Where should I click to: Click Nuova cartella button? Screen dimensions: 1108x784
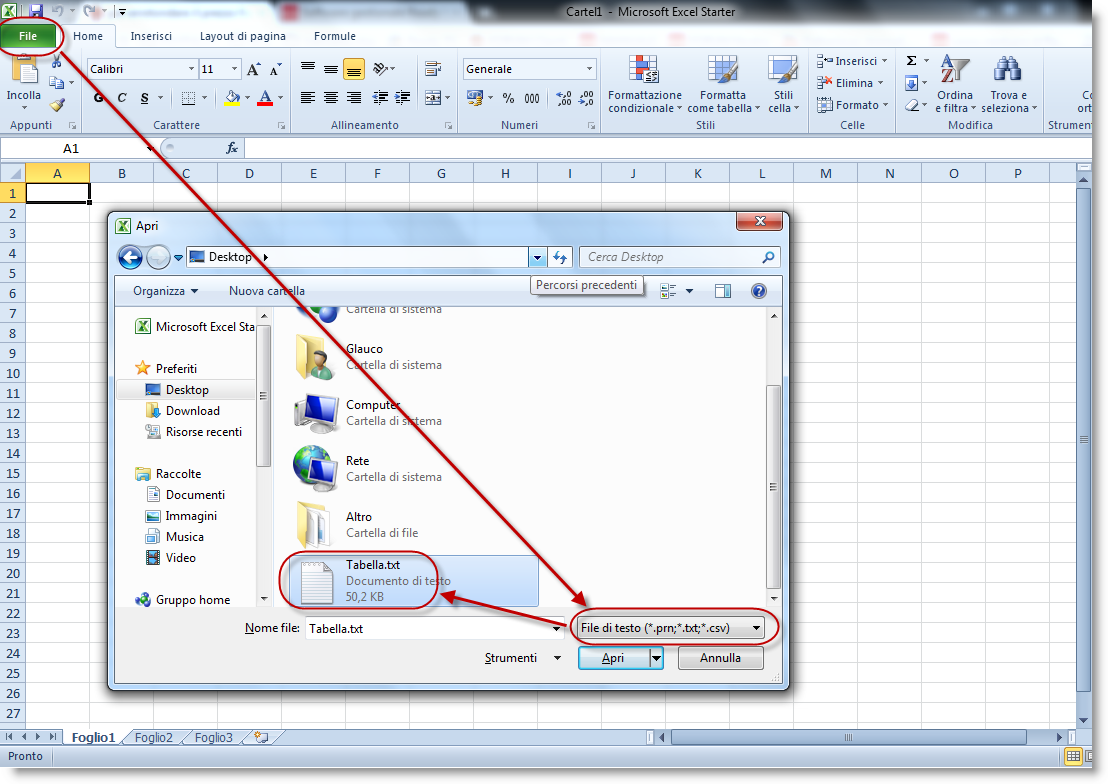[266, 291]
